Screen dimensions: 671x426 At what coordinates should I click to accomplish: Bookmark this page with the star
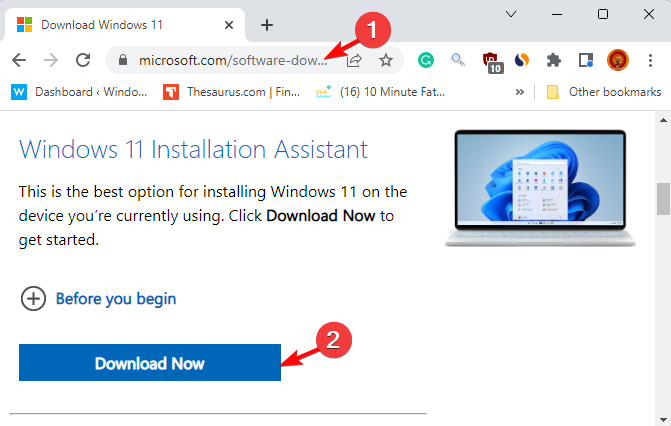pos(386,60)
